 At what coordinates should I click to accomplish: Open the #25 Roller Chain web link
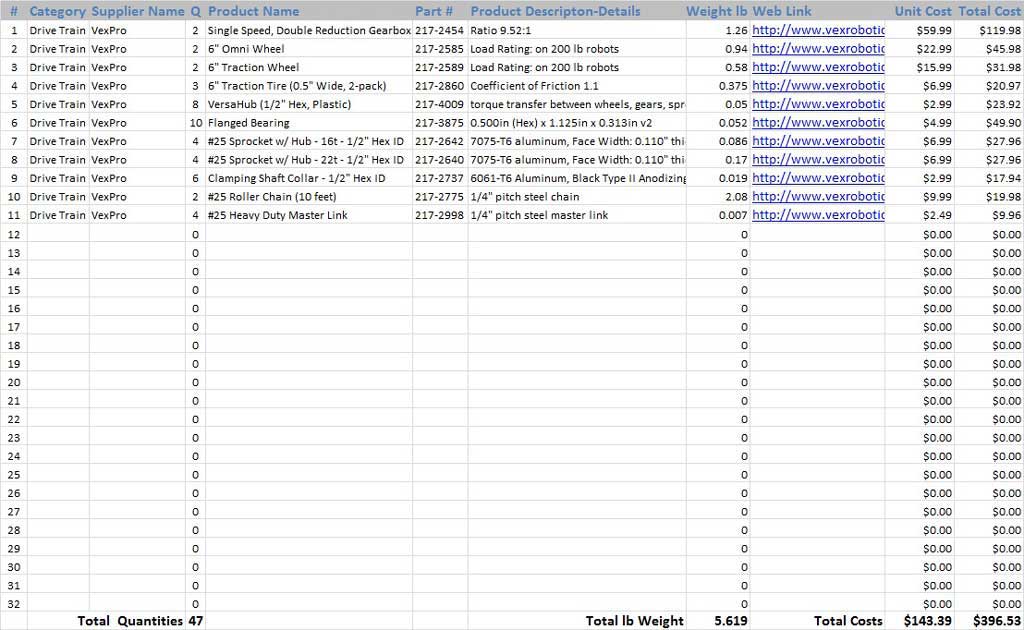[817, 197]
